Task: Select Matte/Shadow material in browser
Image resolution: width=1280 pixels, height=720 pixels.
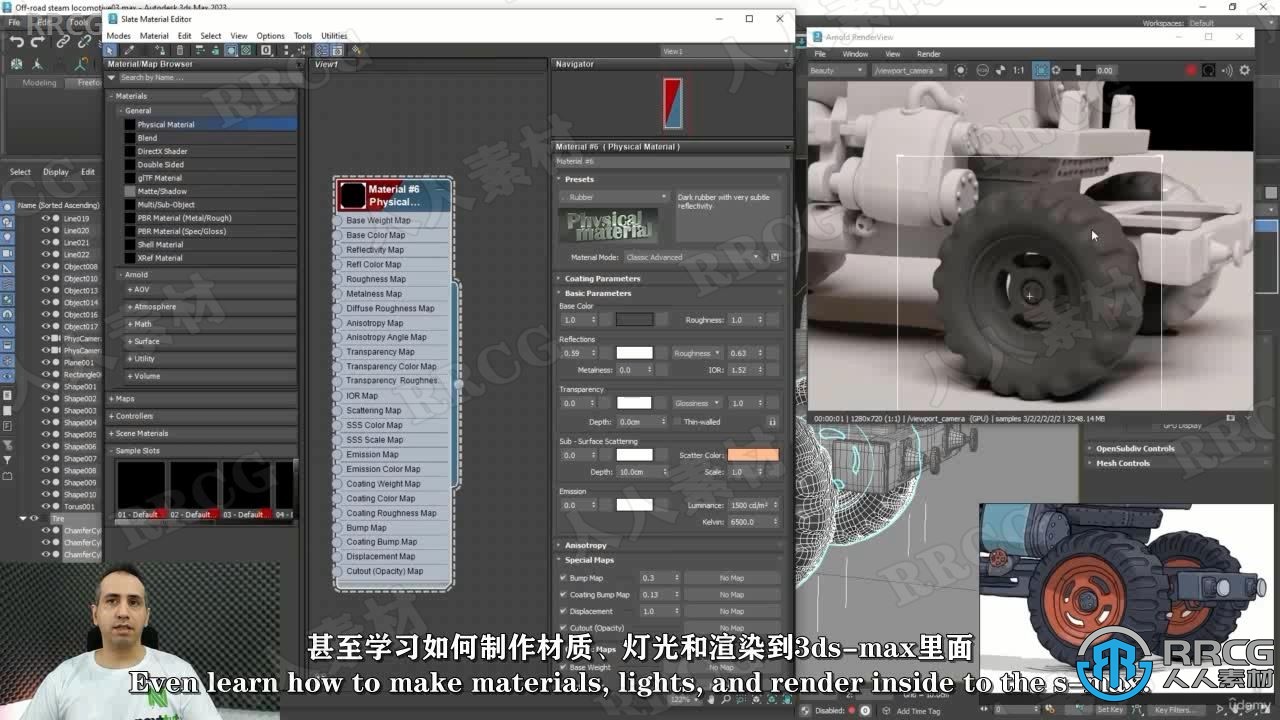Action: 210,191
